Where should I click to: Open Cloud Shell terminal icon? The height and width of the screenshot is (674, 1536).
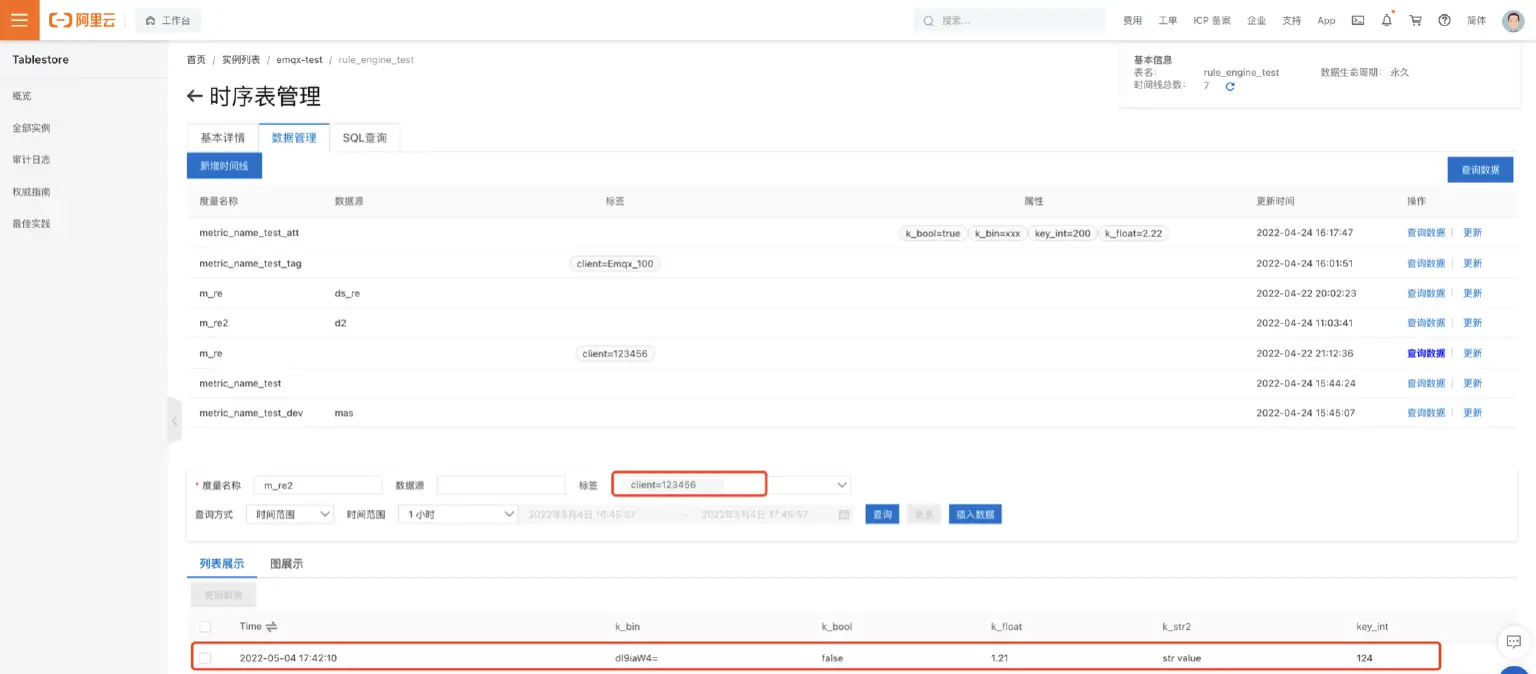pos(1357,20)
